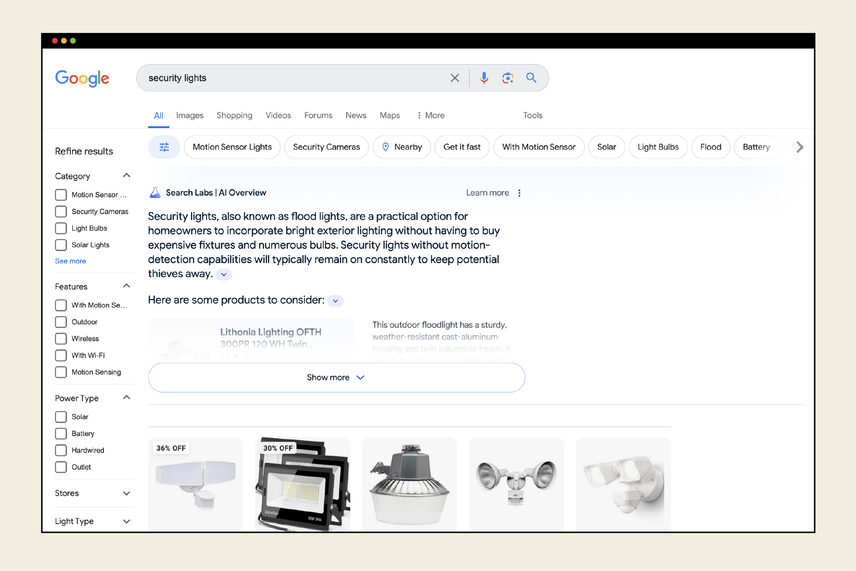The height and width of the screenshot is (571, 856).
Task: Switch to the Shopping tab
Action: (x=234, y=115)
